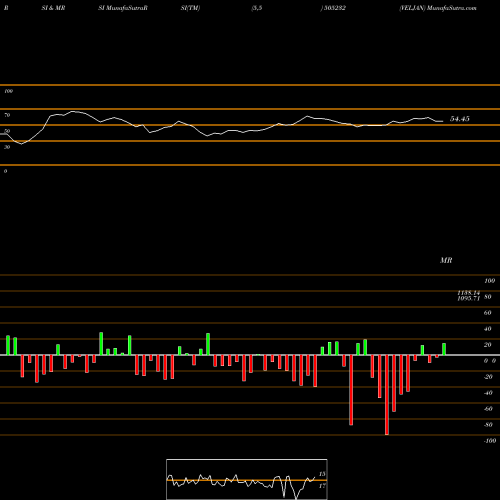This screenshot has height=500, width=500.
Task: Click the MR axis label -60
Action: [x=488, y=409]
